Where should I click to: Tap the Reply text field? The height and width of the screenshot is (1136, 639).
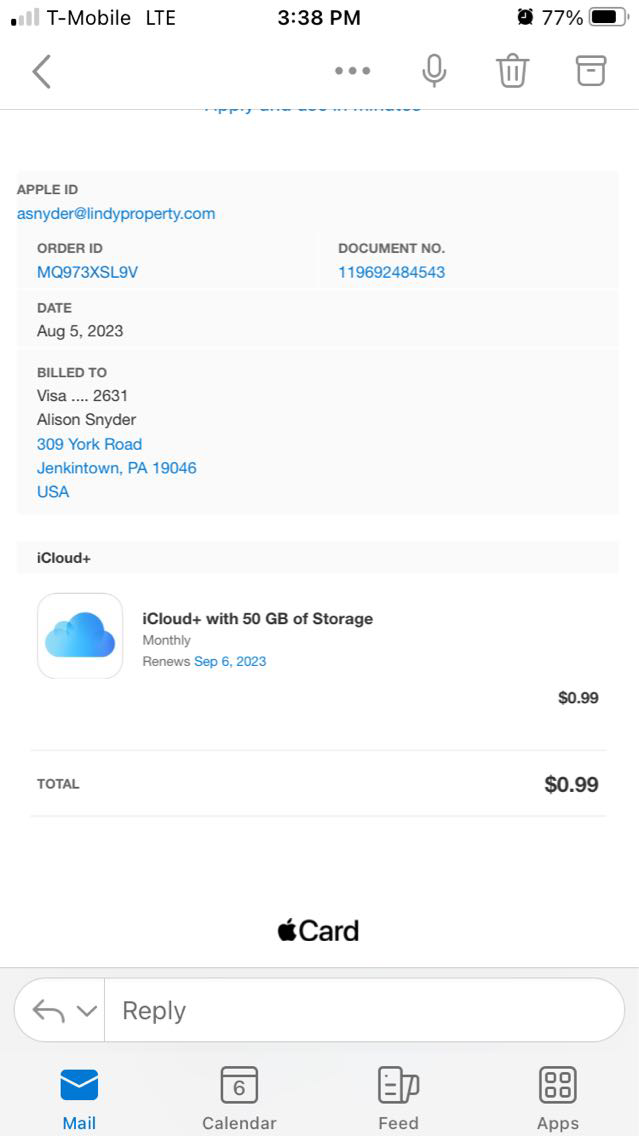point(360,1011)
